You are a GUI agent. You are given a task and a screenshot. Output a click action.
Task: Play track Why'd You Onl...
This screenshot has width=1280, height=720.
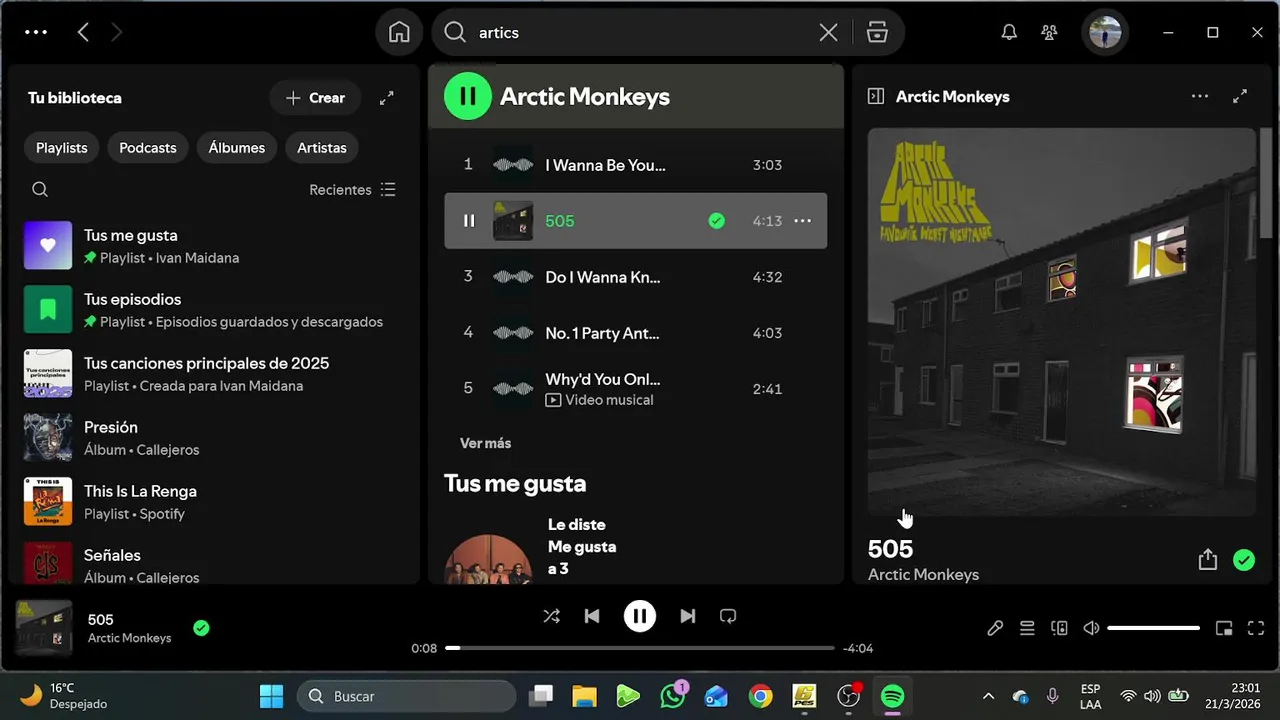pyautogui.click(x=635, y=389)
